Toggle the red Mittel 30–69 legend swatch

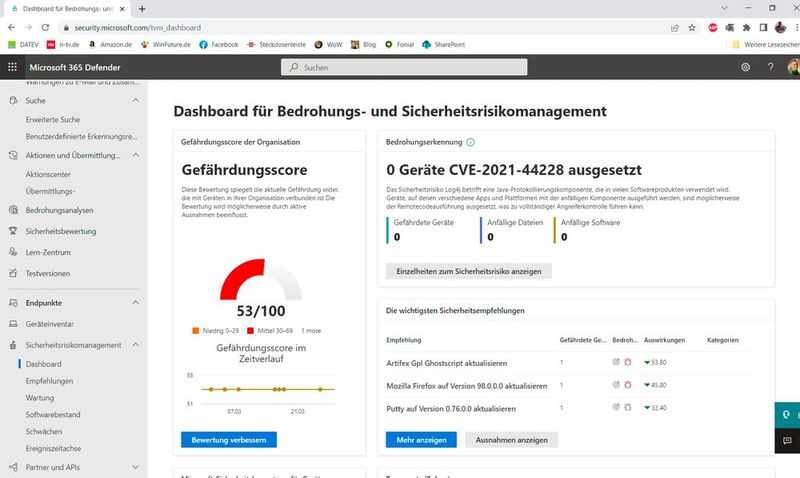tap(250, 331)
